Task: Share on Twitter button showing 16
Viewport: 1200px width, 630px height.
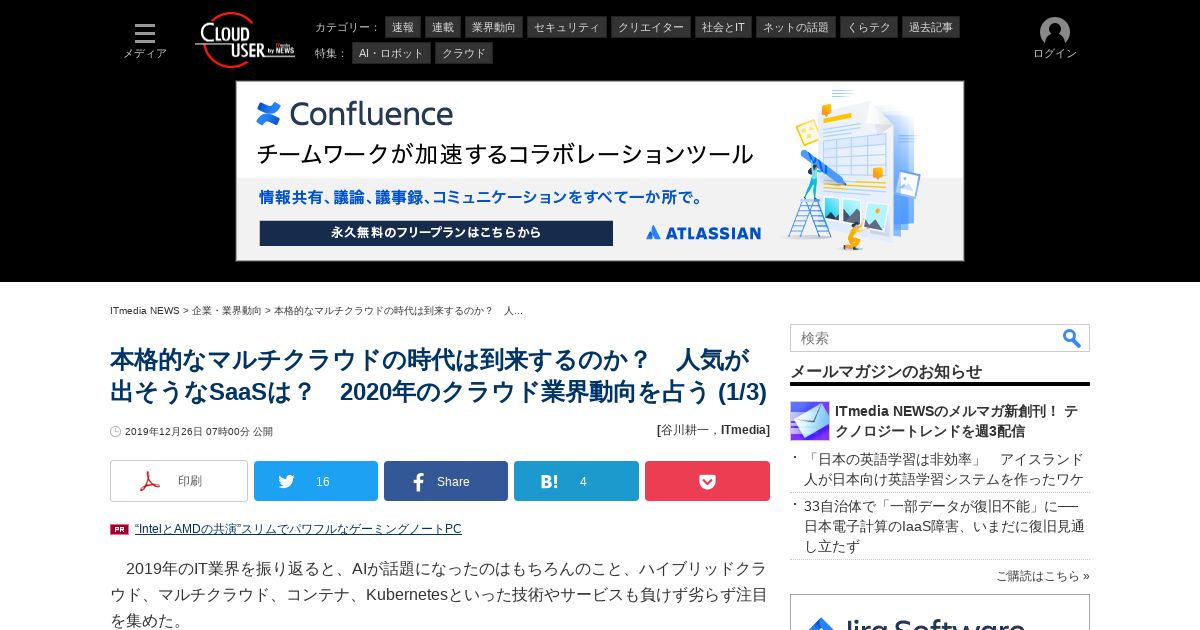Action: [316, 481]
